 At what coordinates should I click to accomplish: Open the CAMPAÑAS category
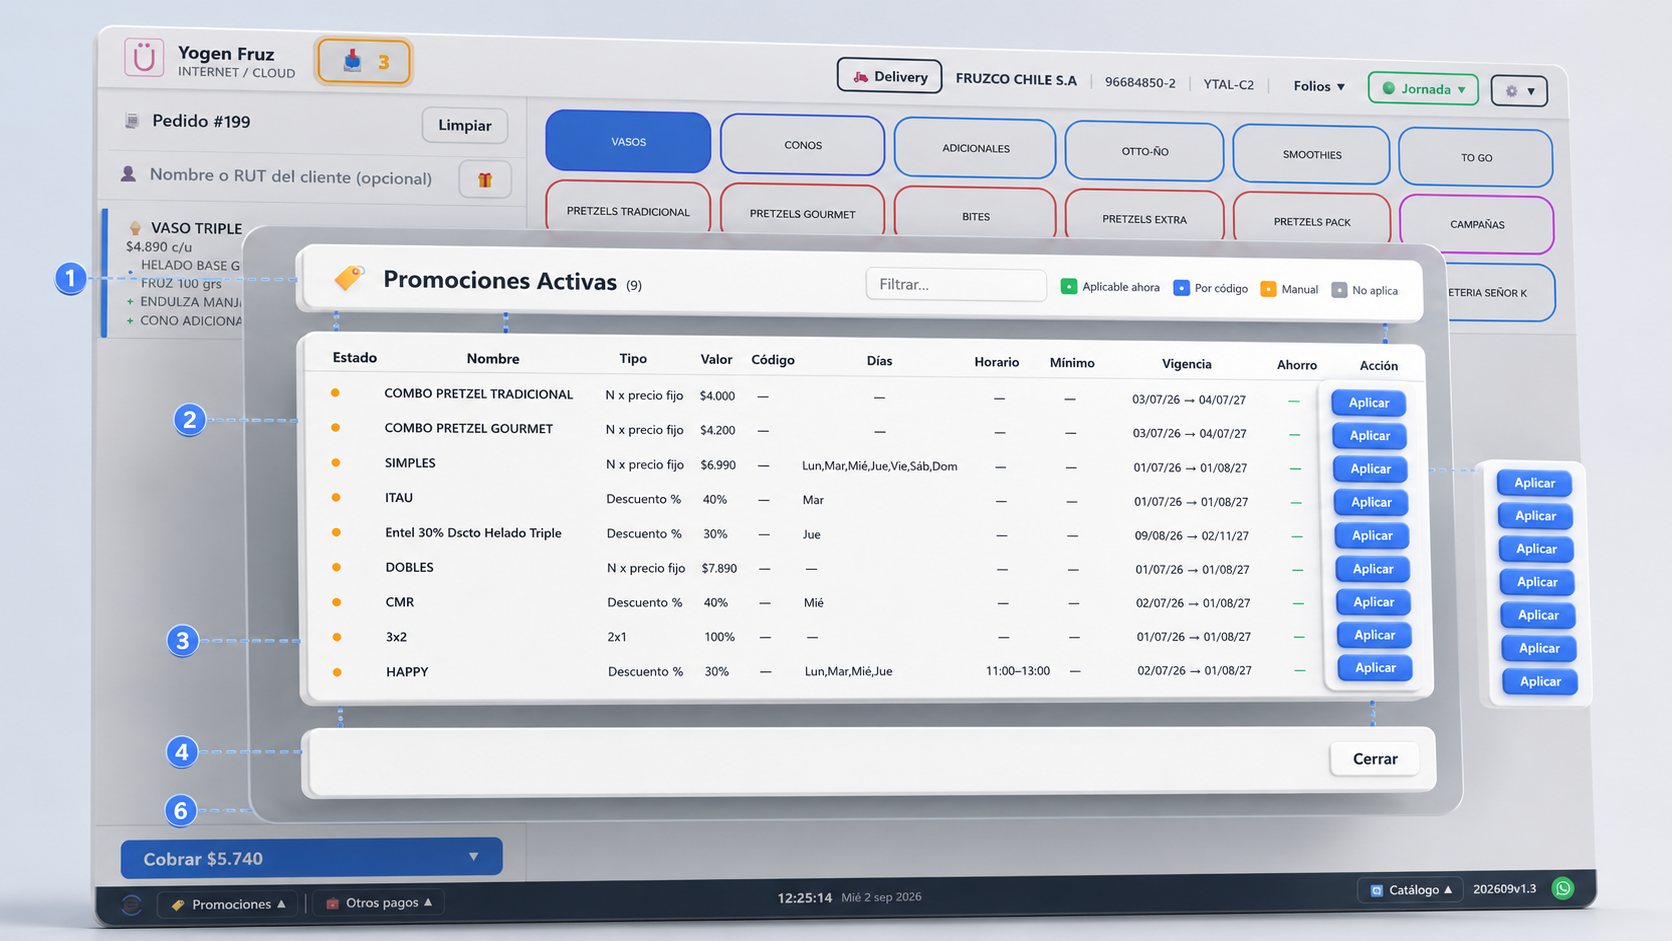coord(1476,224)
